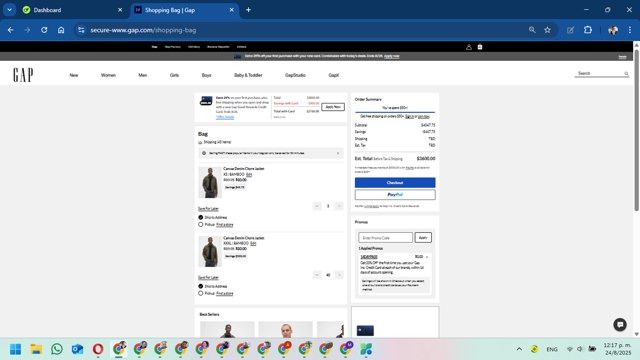Open the Chrome profile avatar

point(613,30)
